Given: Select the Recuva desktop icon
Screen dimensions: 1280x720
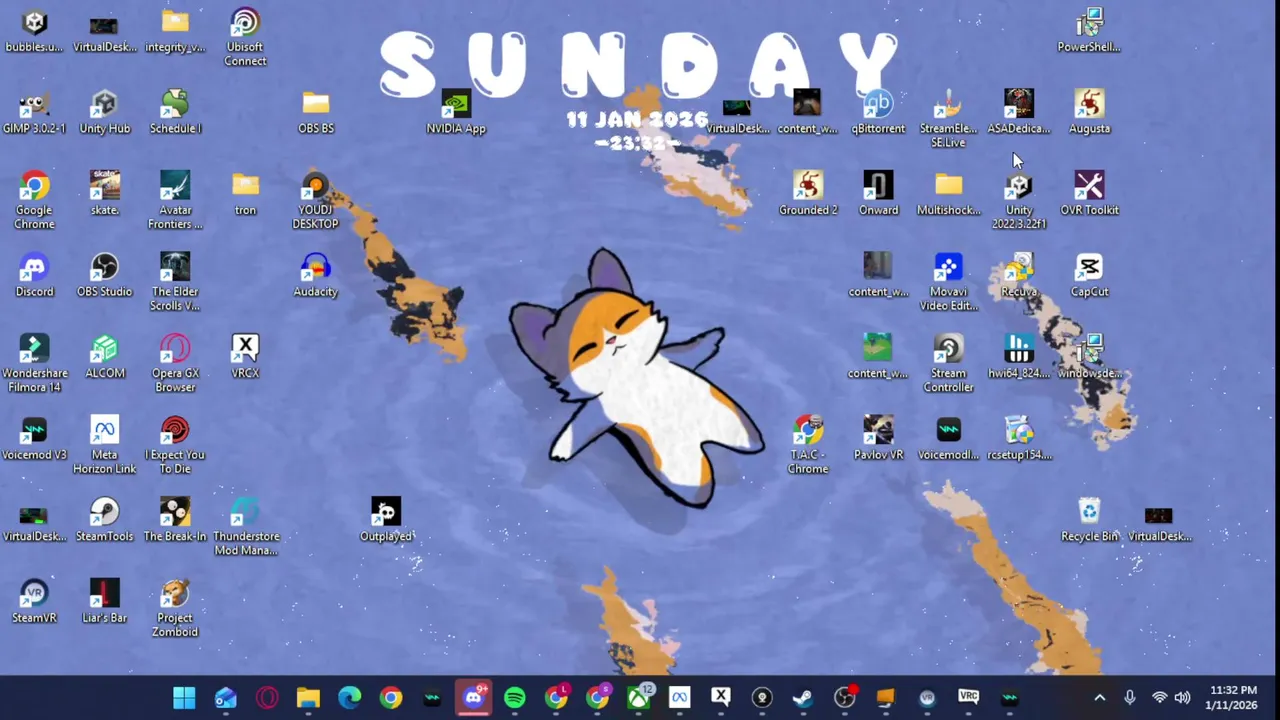Looking at the screenshot, I should [1019, 275].
